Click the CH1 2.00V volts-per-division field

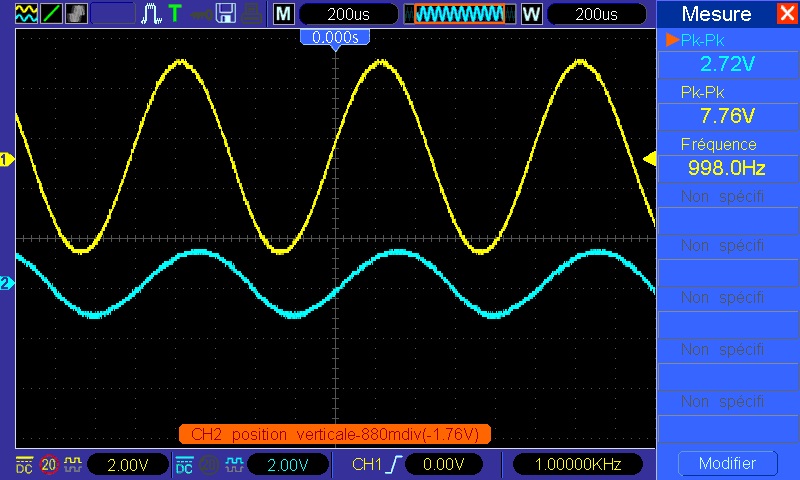pos(126,464)
